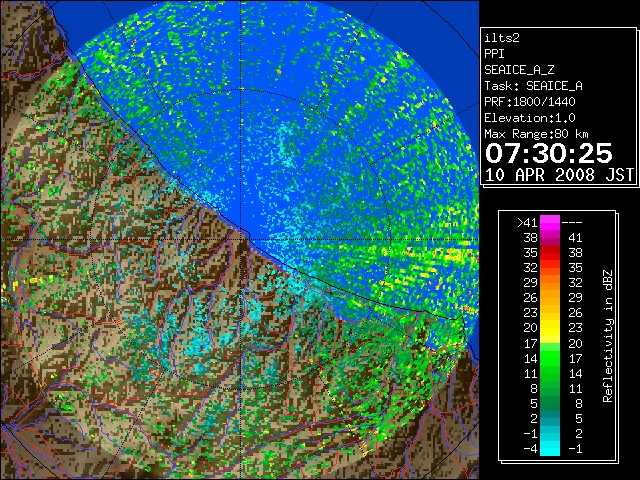Click the "Max Range:80 km" text
This screenshot has height=480, width=640.
536,134
